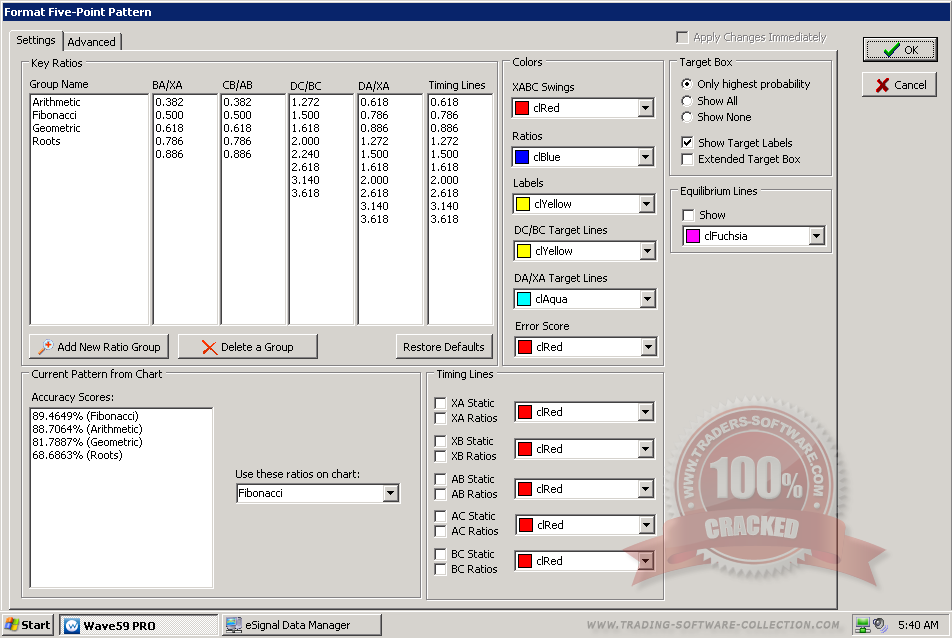The image size is (952, 638).
Task: Select the Show All radio button
Action: [687, 101]
